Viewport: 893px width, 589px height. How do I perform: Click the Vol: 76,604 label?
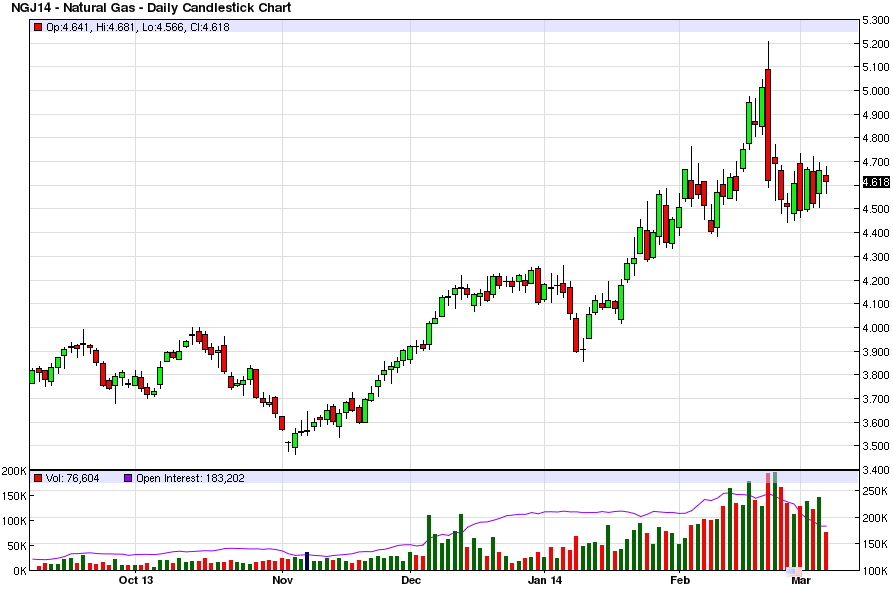click(72, 478)
